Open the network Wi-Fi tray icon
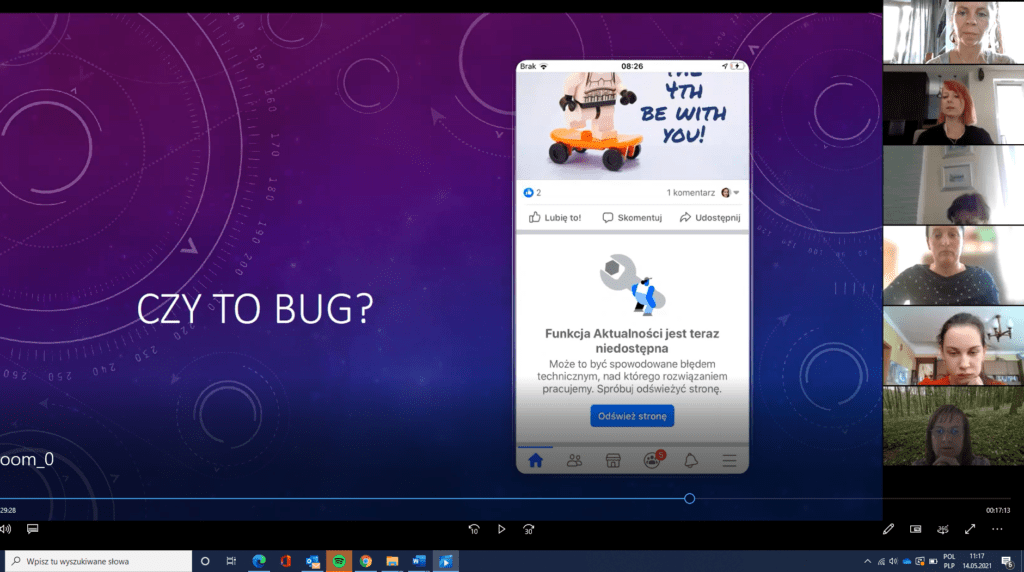Image resolution: width=1024 pixels, height=572 pixels. [x=881, y=561]
